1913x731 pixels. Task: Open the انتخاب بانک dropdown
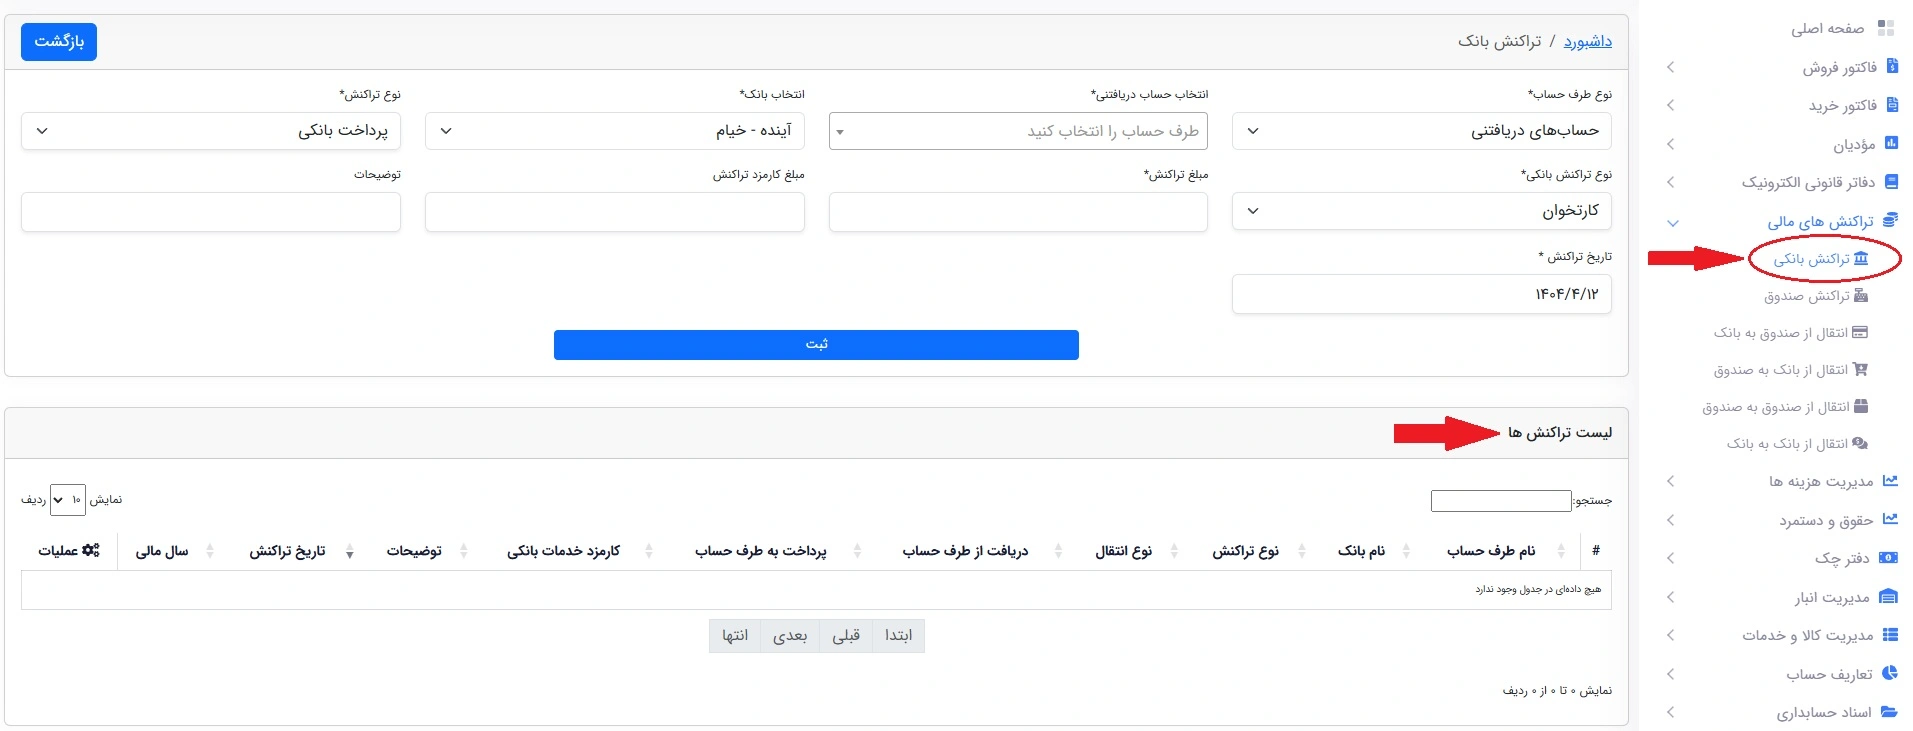point(615,131)
